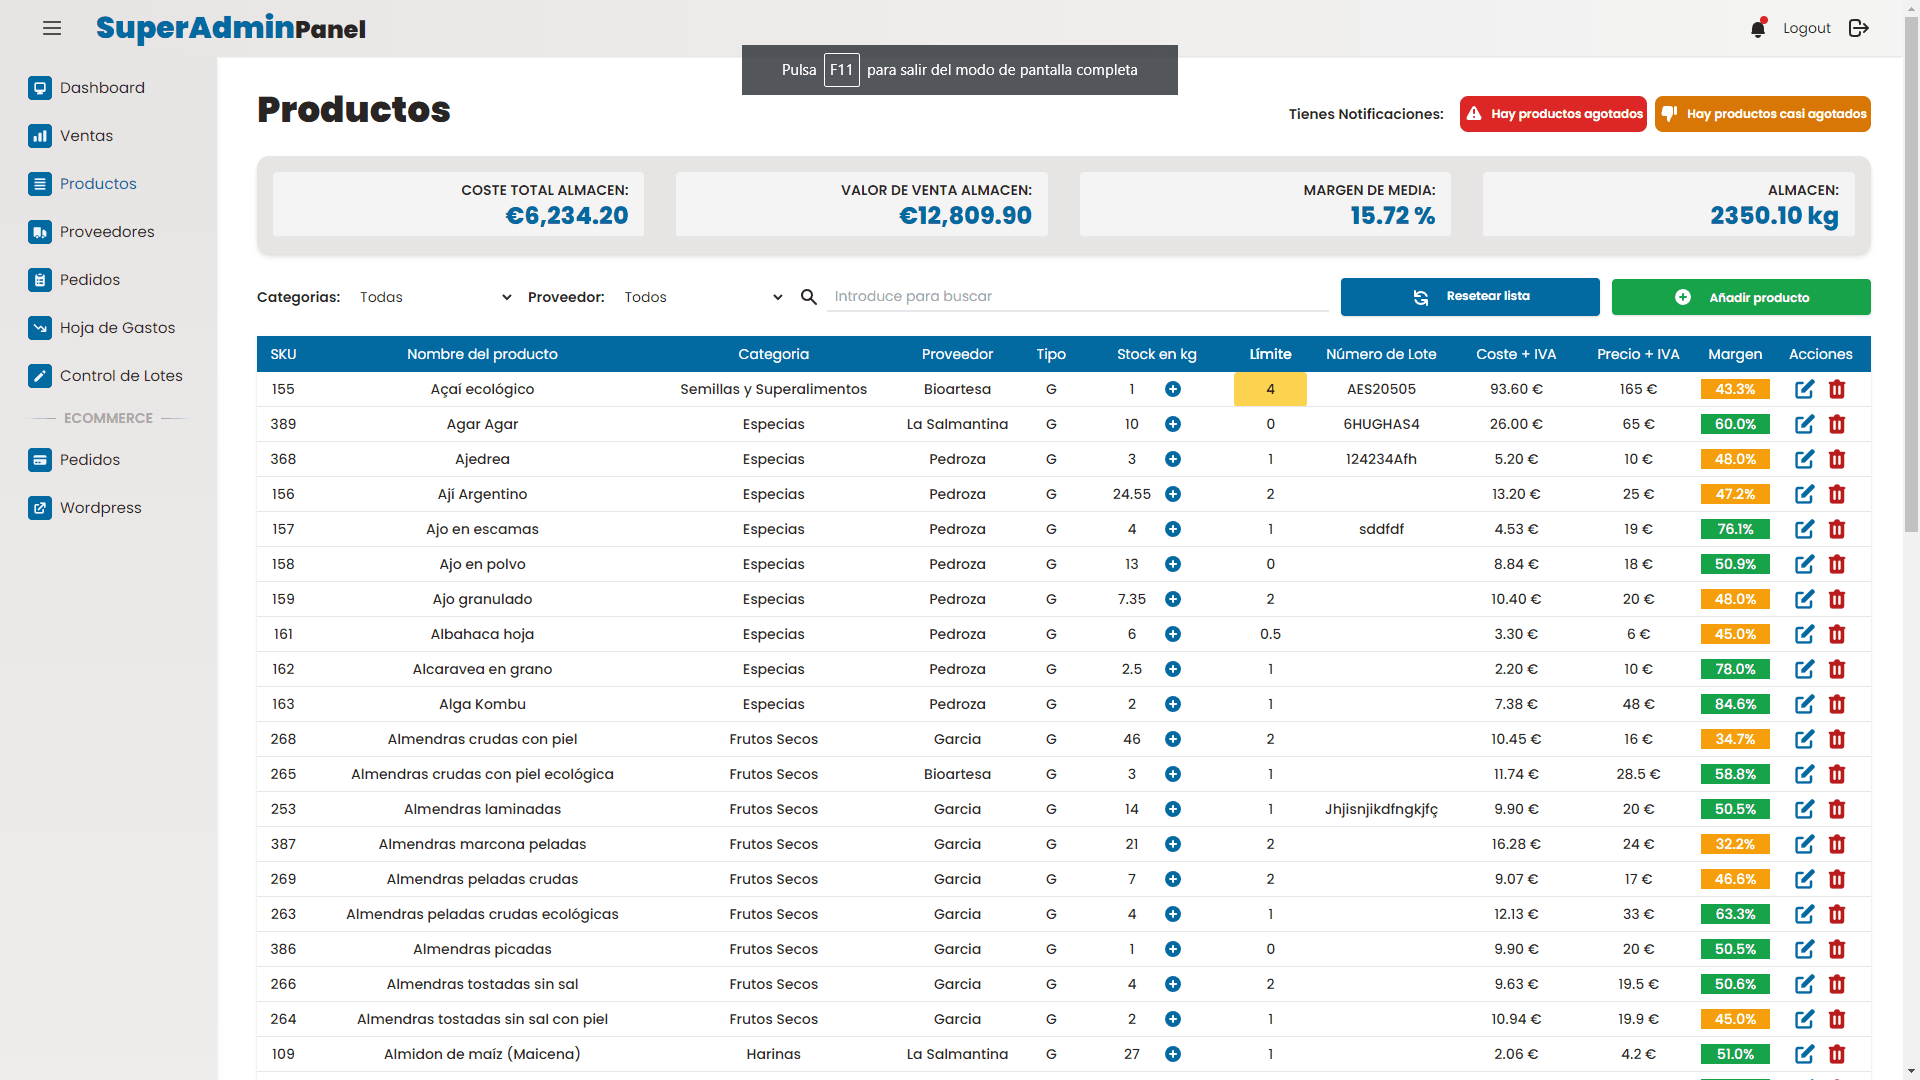Edit Almendras laminadas product
1920x1080 pixels.
pos(1804,809)
